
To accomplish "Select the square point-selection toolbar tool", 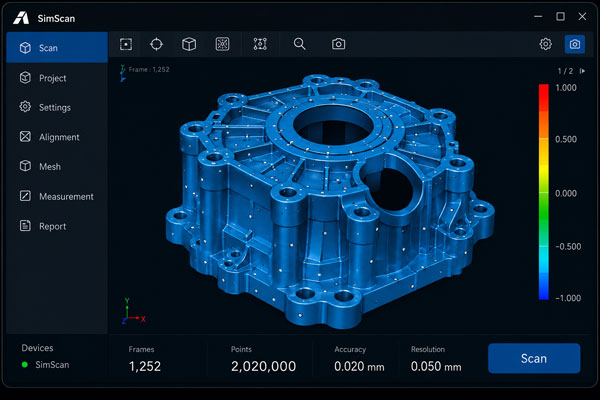I will [126, 44].
